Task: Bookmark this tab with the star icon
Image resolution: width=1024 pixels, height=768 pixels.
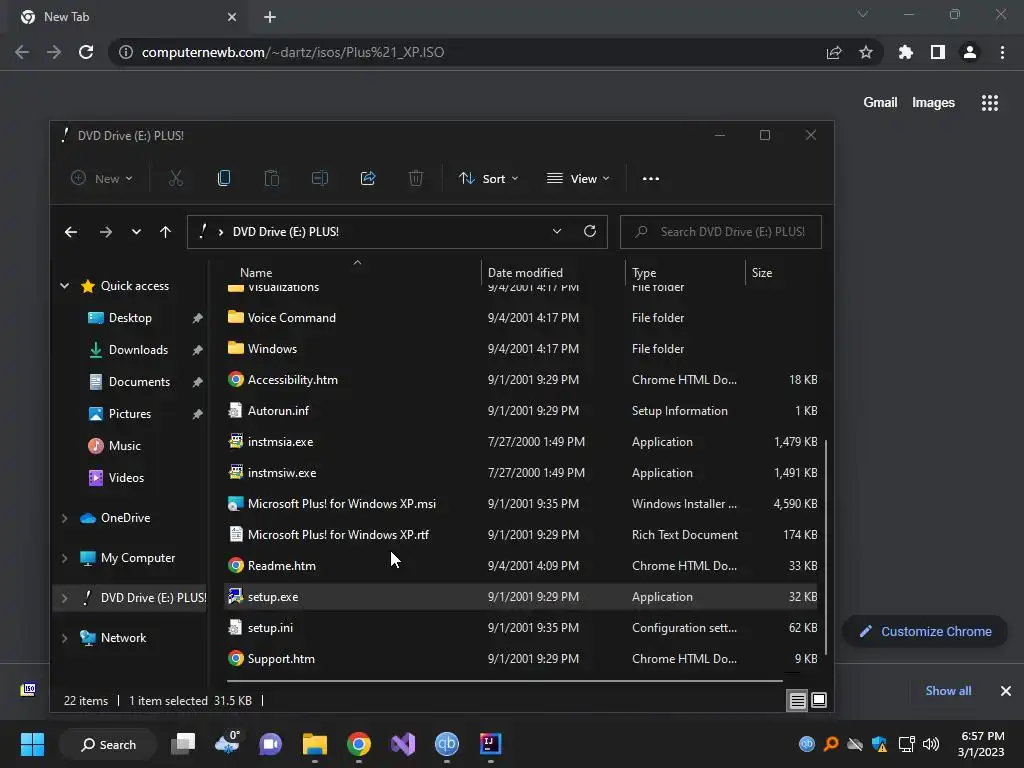Action: (866, 52)
